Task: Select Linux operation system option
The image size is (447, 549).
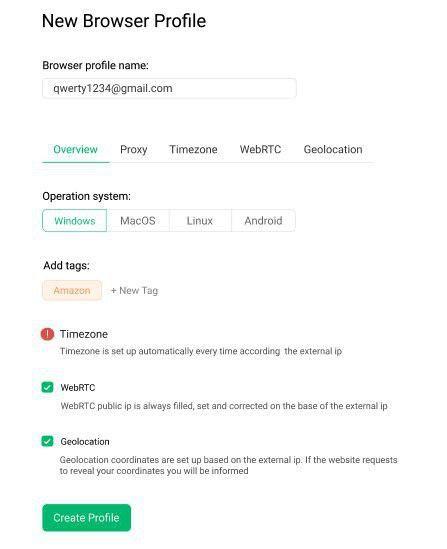Action: pos(200,221)
